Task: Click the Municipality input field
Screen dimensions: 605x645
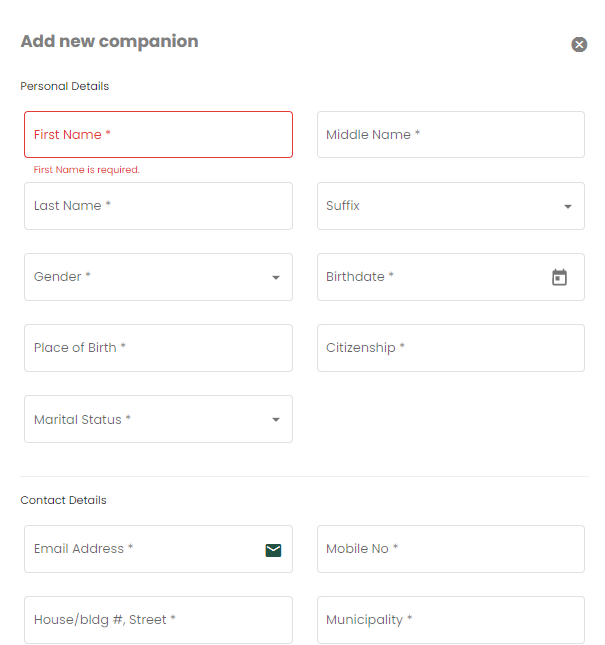Action: pyautogui.click(x=450, y=620)
